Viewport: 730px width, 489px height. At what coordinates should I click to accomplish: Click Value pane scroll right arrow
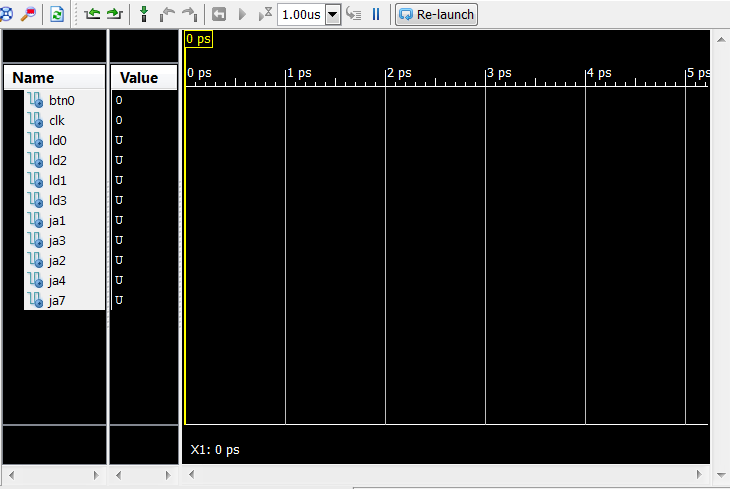coord(168,475)
